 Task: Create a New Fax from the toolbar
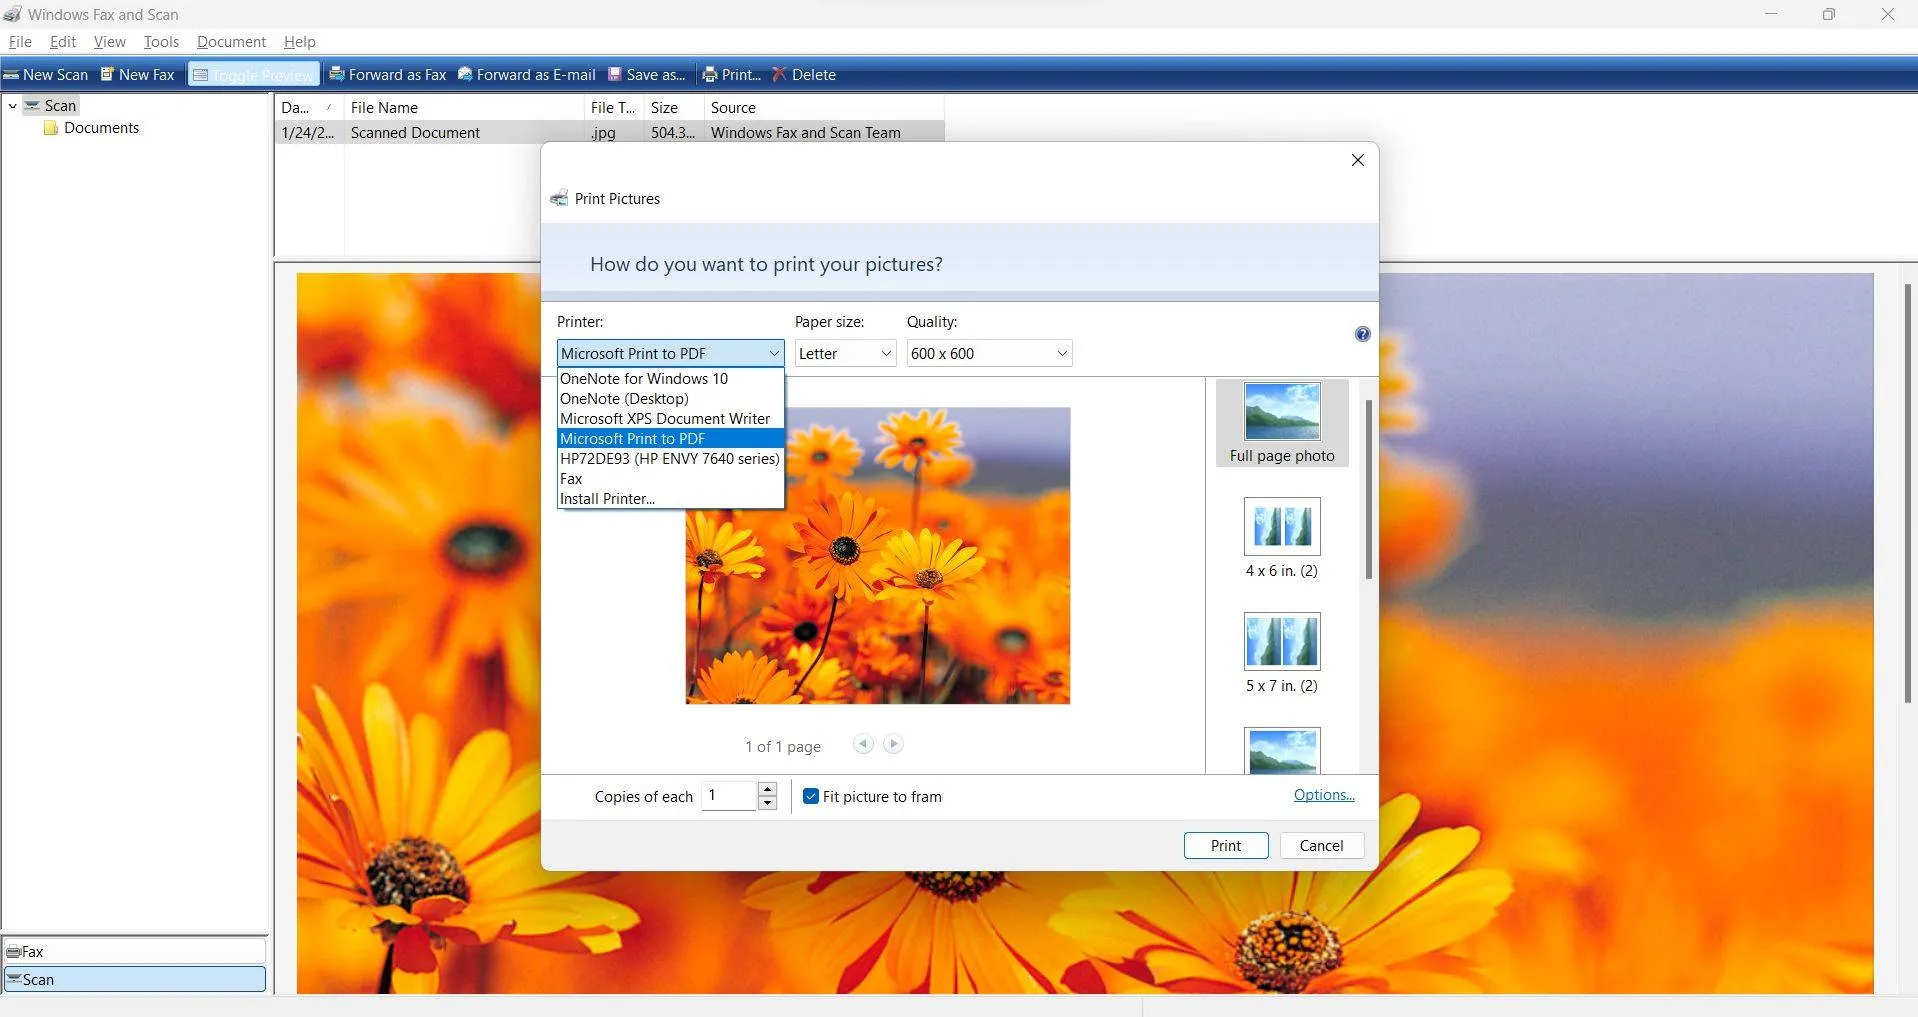click(x=137, y=74)
